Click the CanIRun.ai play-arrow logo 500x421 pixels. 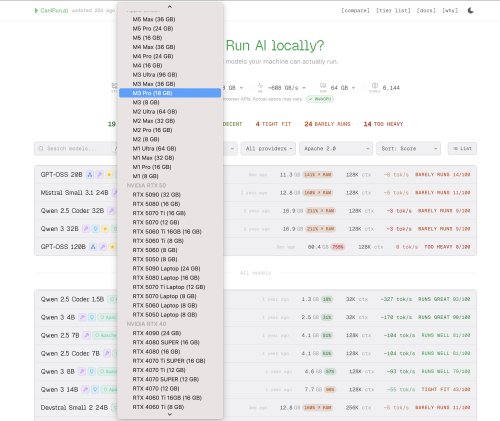click(36, 11)
